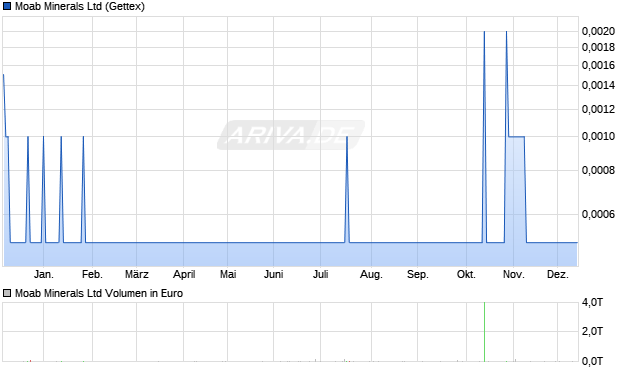This screenshot has height=371, width=620.
Task: Click the 'Moab Minerals Ltd (Gettex)' chart title
Action: click(80, 6)
